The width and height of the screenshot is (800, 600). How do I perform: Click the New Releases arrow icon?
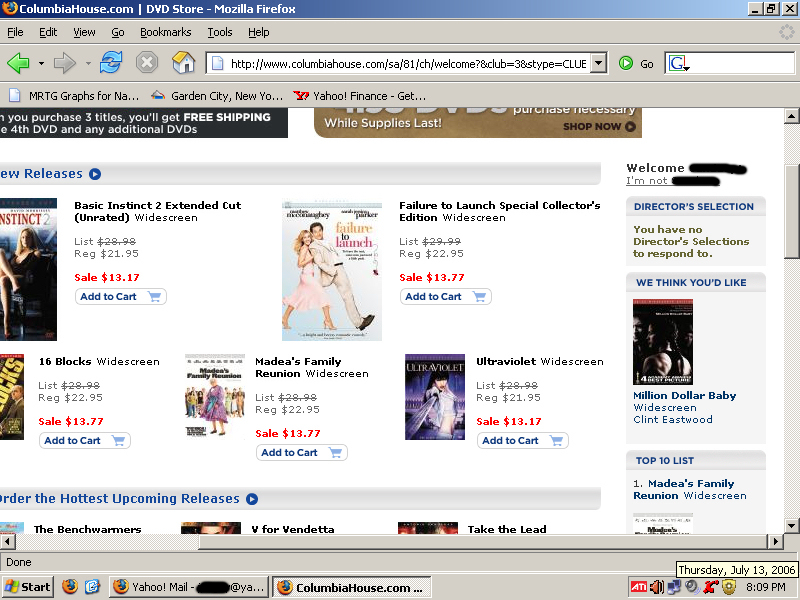(95, 174)
